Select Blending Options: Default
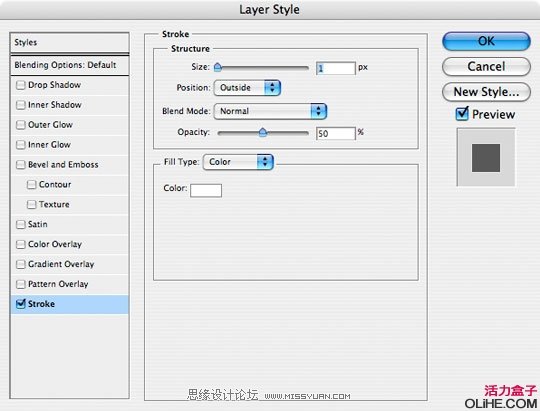This screenshot has width=540, height=411. (70, 65)
